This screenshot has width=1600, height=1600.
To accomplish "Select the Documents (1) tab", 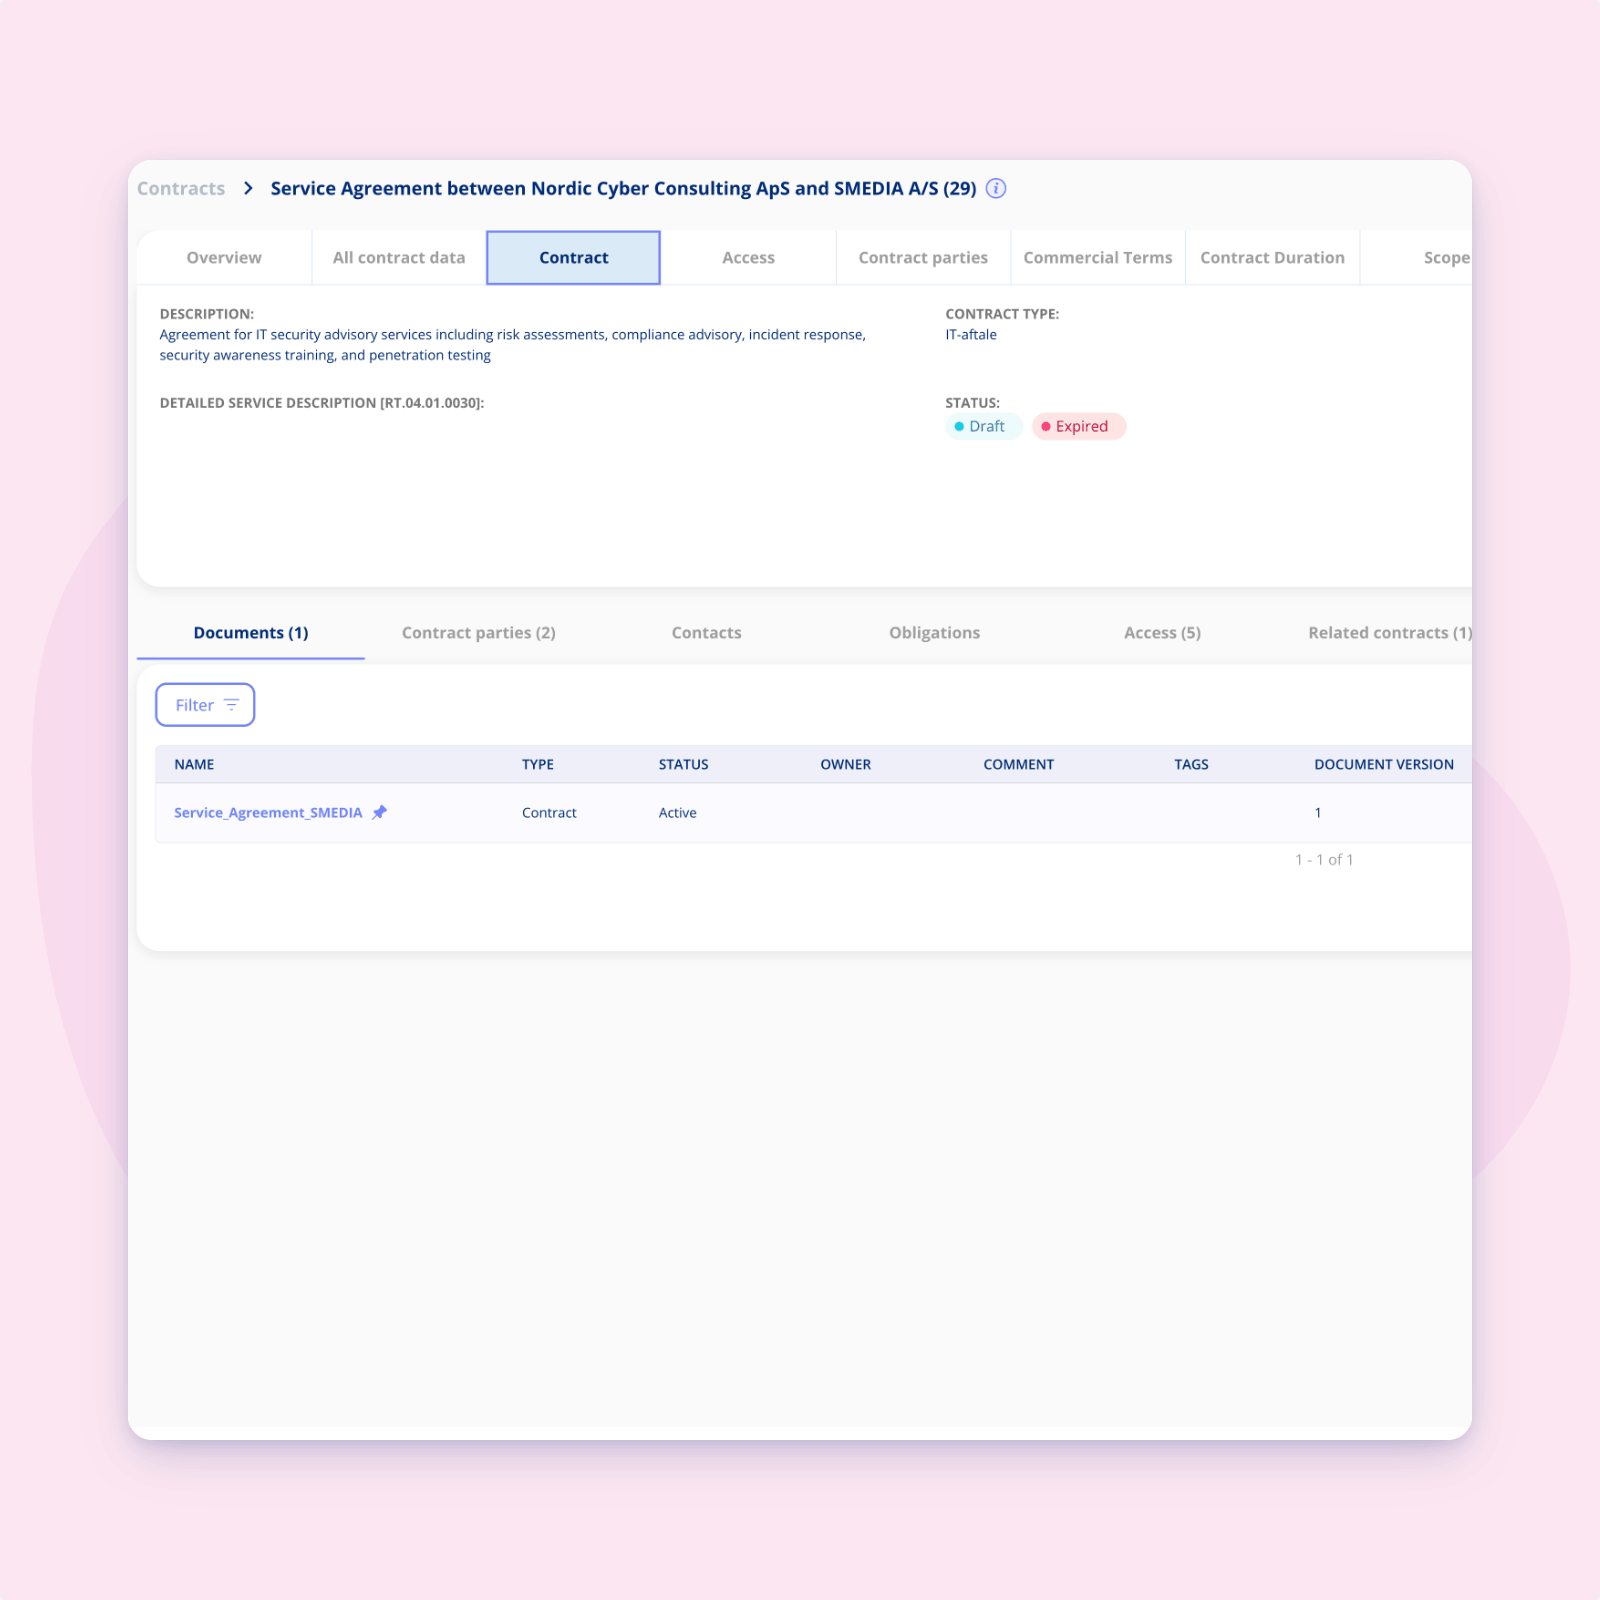I will (251, 633).
